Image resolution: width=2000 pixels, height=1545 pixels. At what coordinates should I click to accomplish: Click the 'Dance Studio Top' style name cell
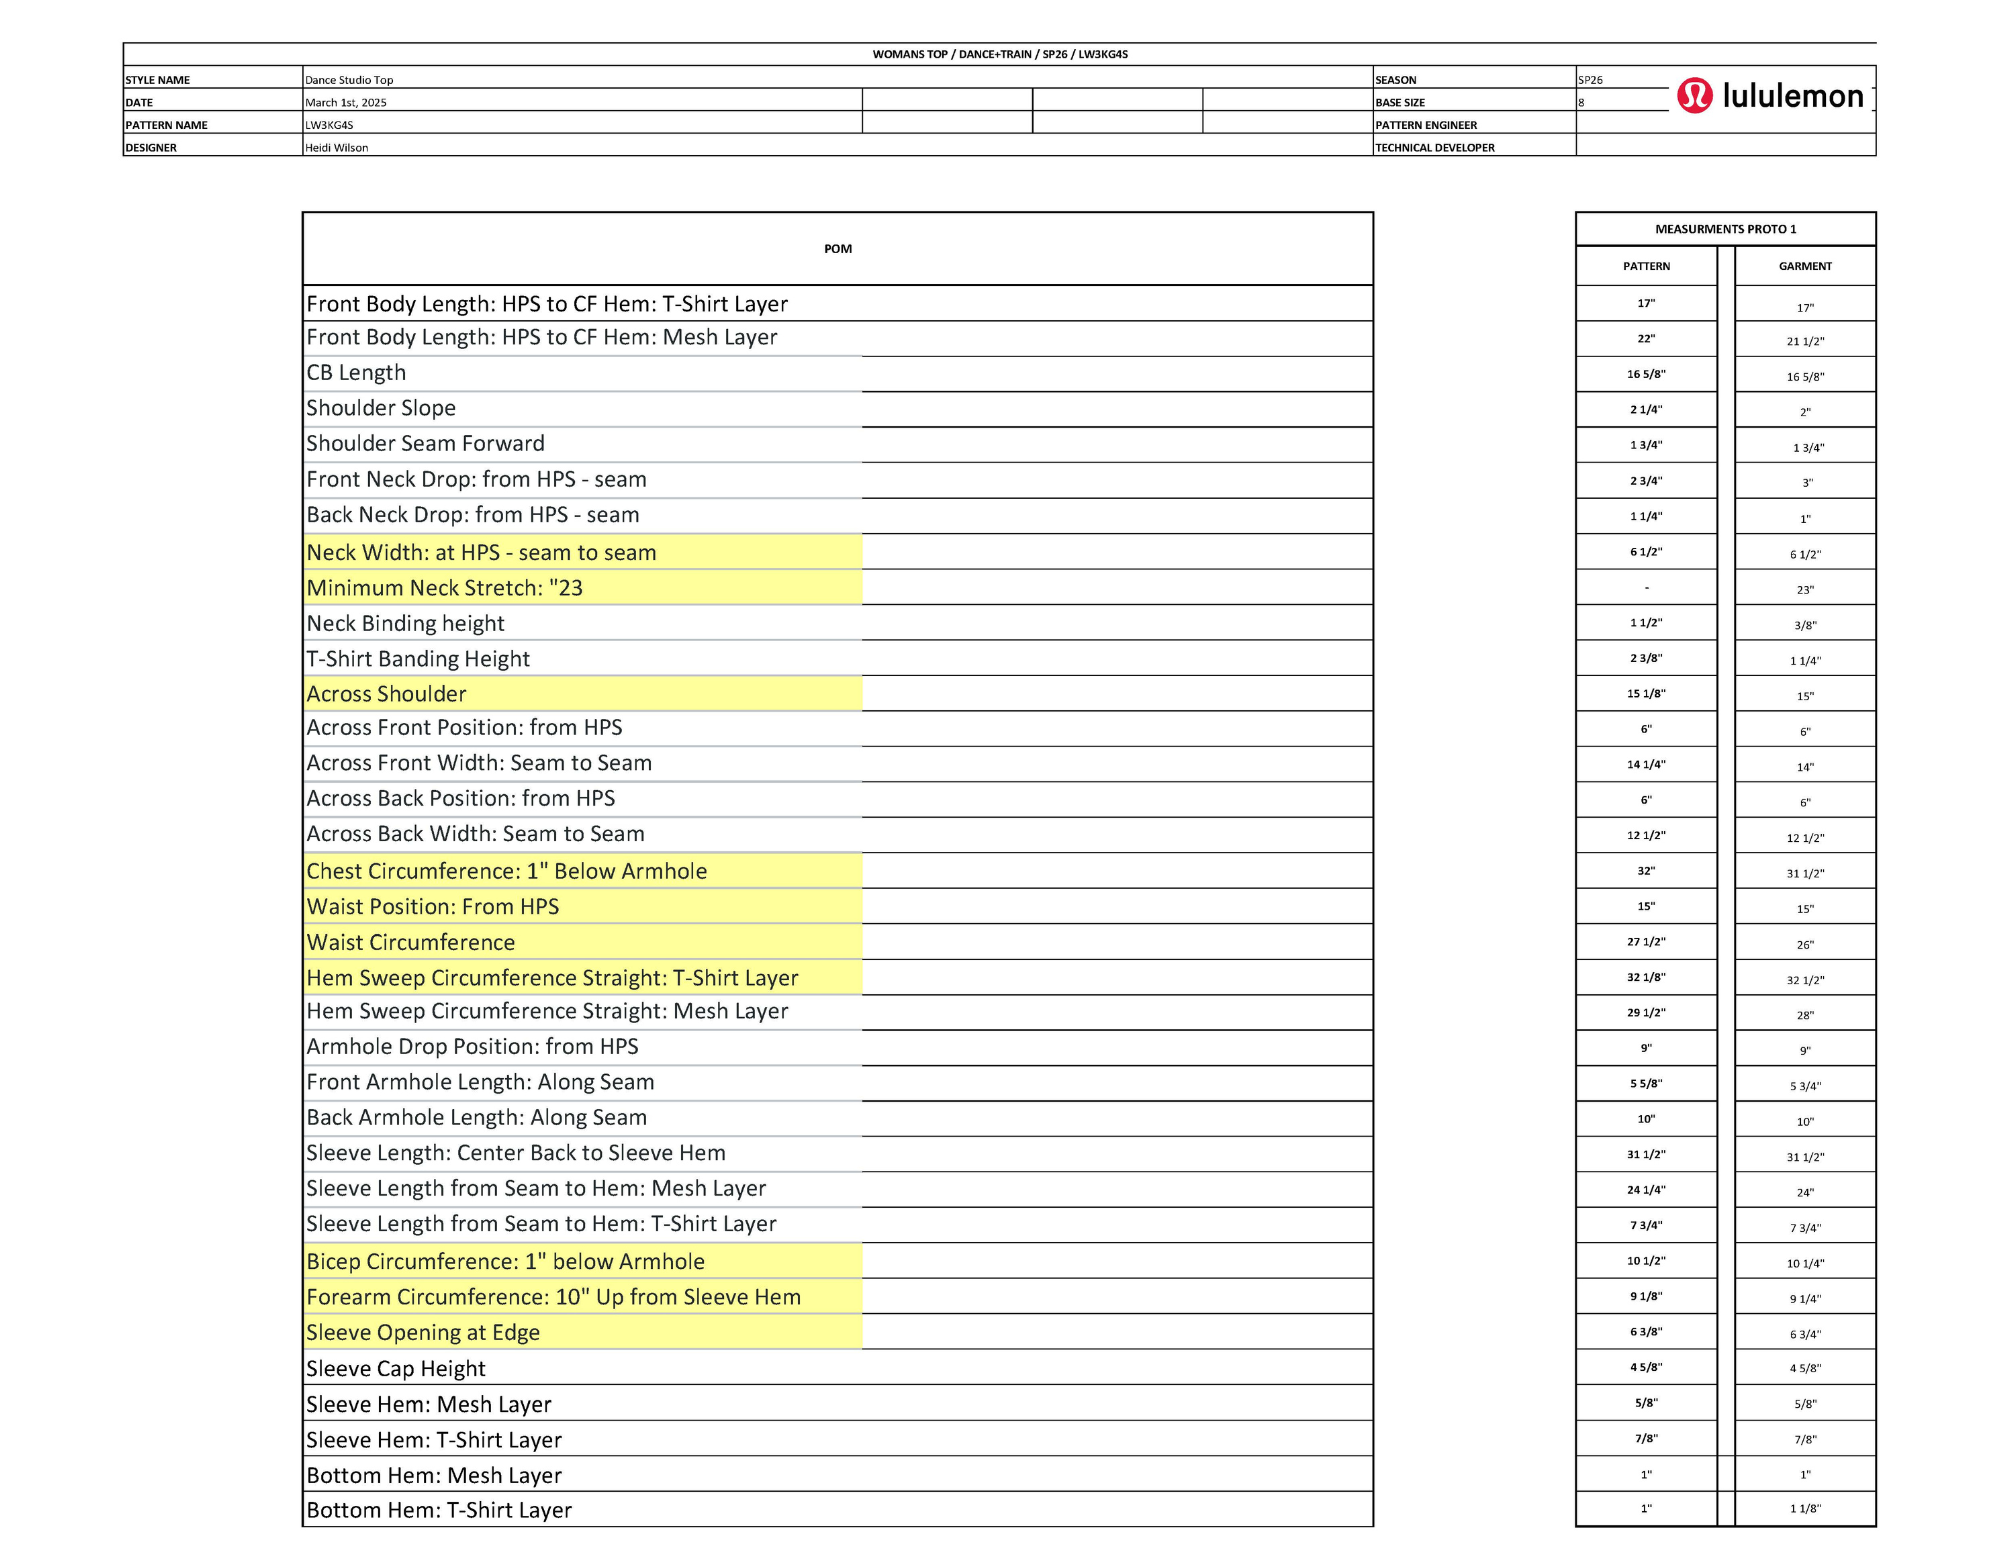coord(349,80)
